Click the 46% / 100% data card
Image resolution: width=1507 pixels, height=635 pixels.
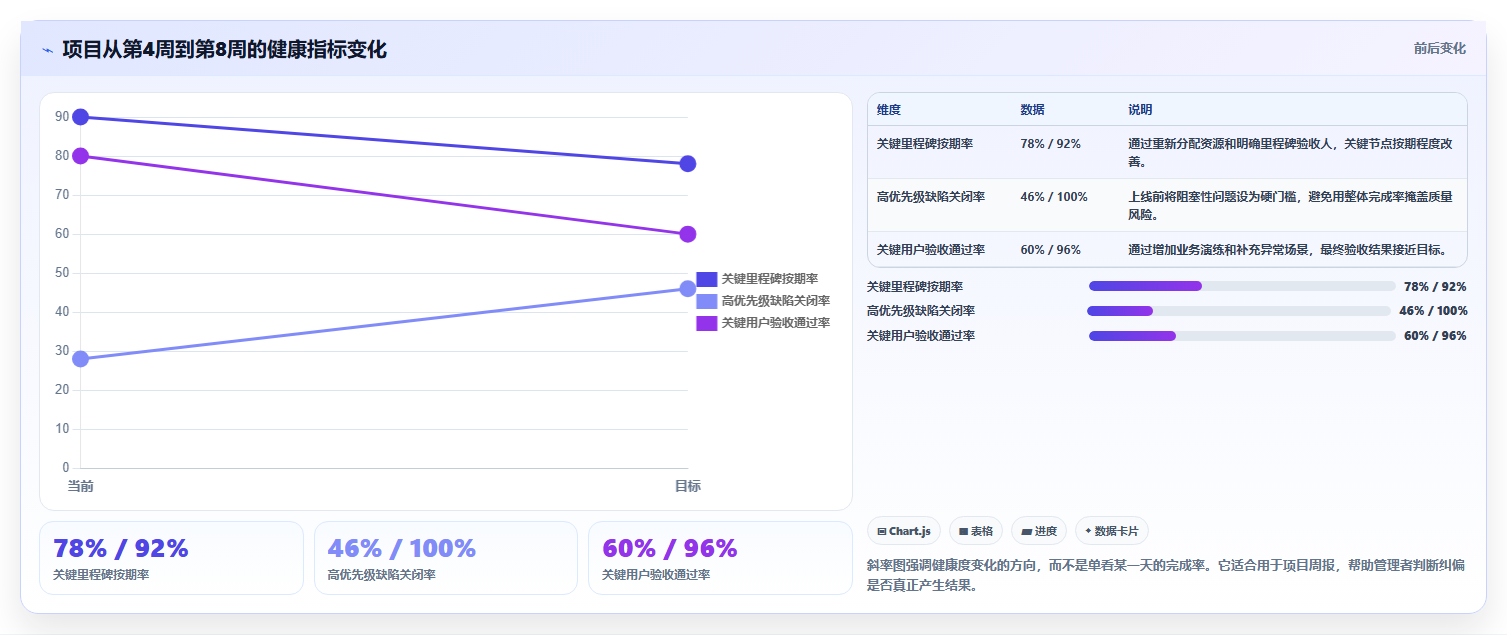446,558
